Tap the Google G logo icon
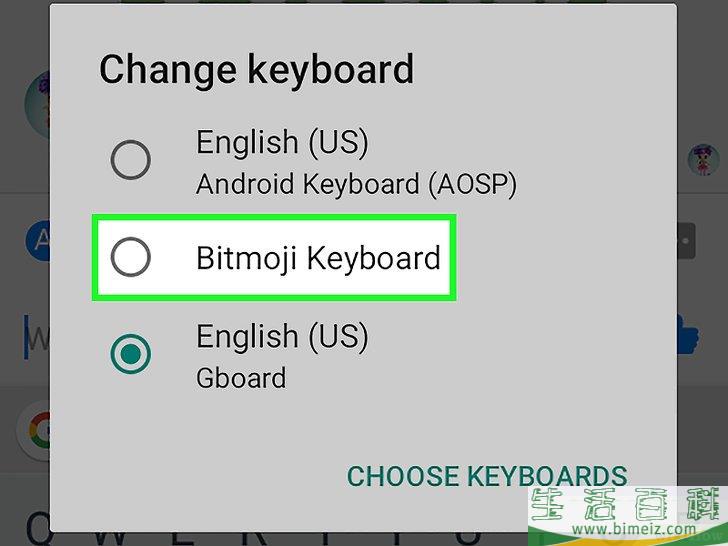The height and width of the screenshot is (546, 728). [x=35, y=430]
